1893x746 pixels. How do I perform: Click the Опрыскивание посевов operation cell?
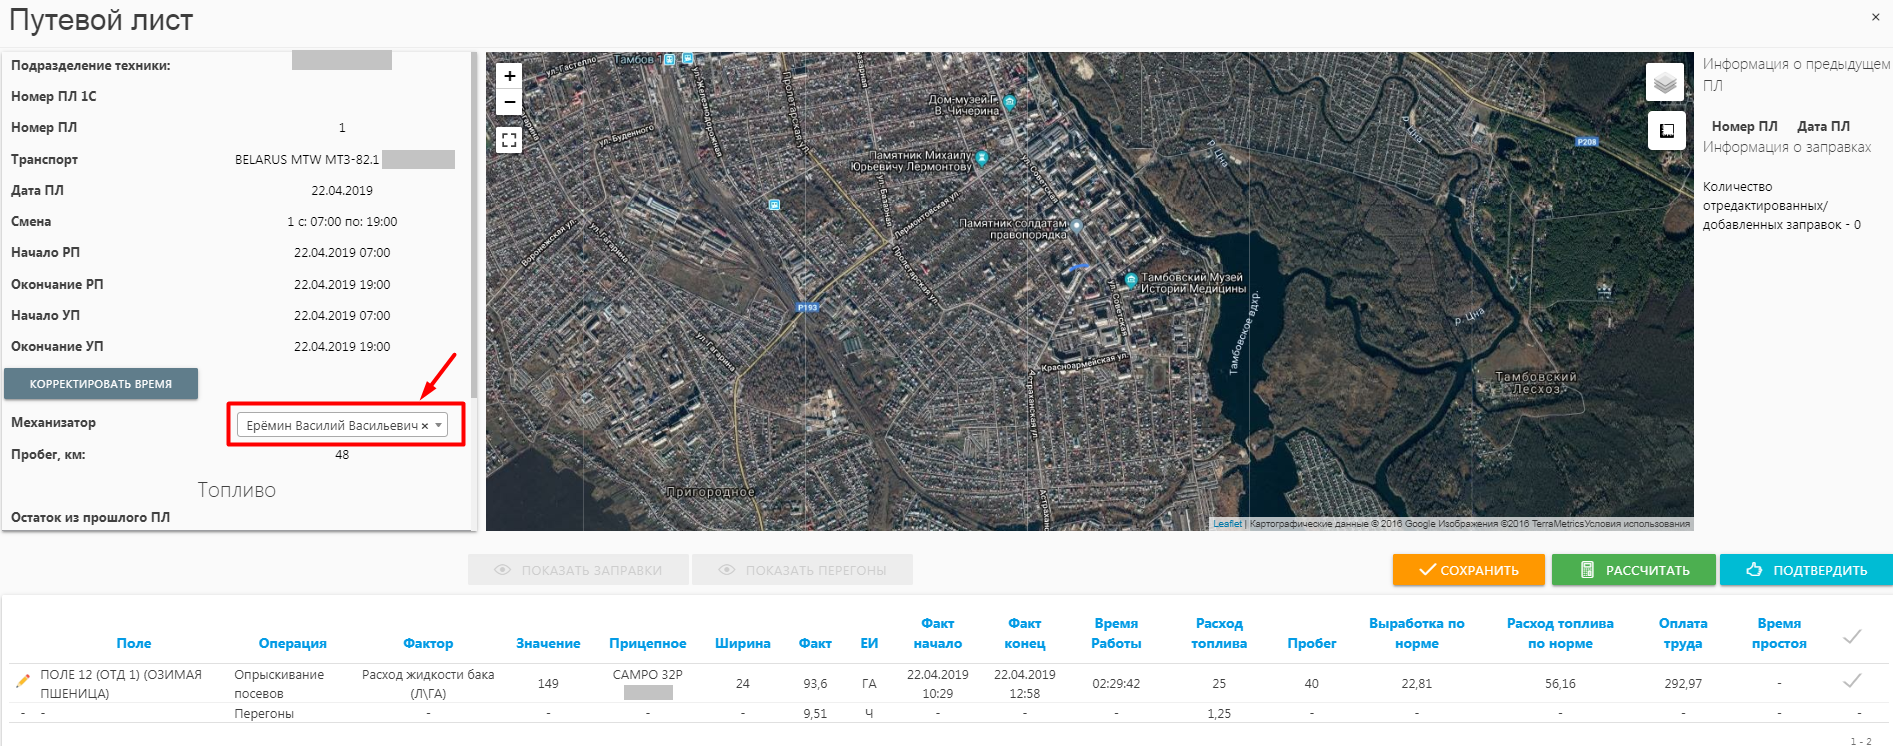[x=279, y=684]
